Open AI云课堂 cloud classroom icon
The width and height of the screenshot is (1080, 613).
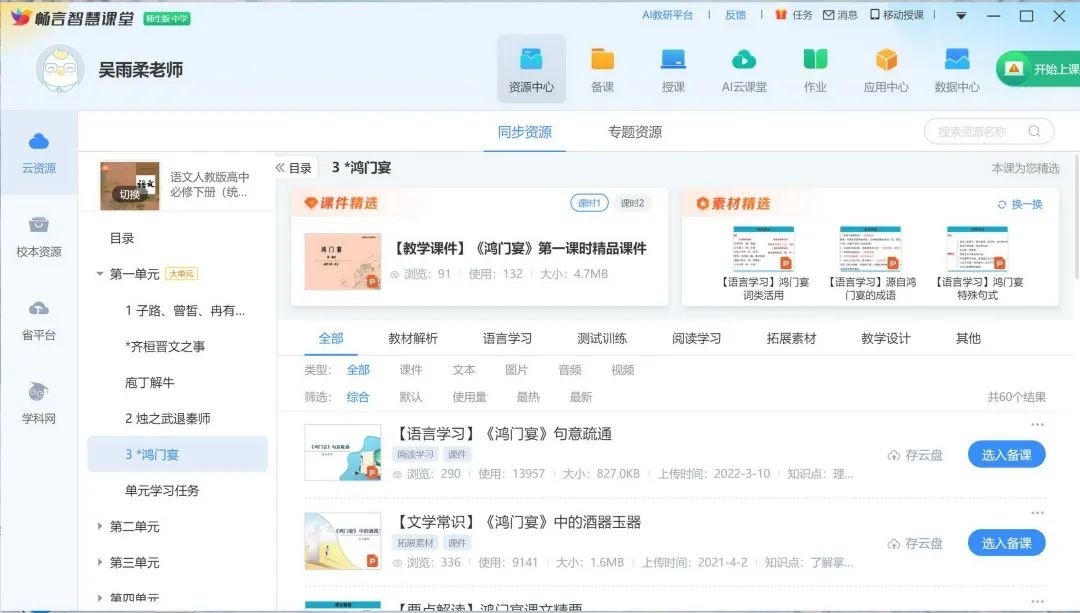(744, 69)
